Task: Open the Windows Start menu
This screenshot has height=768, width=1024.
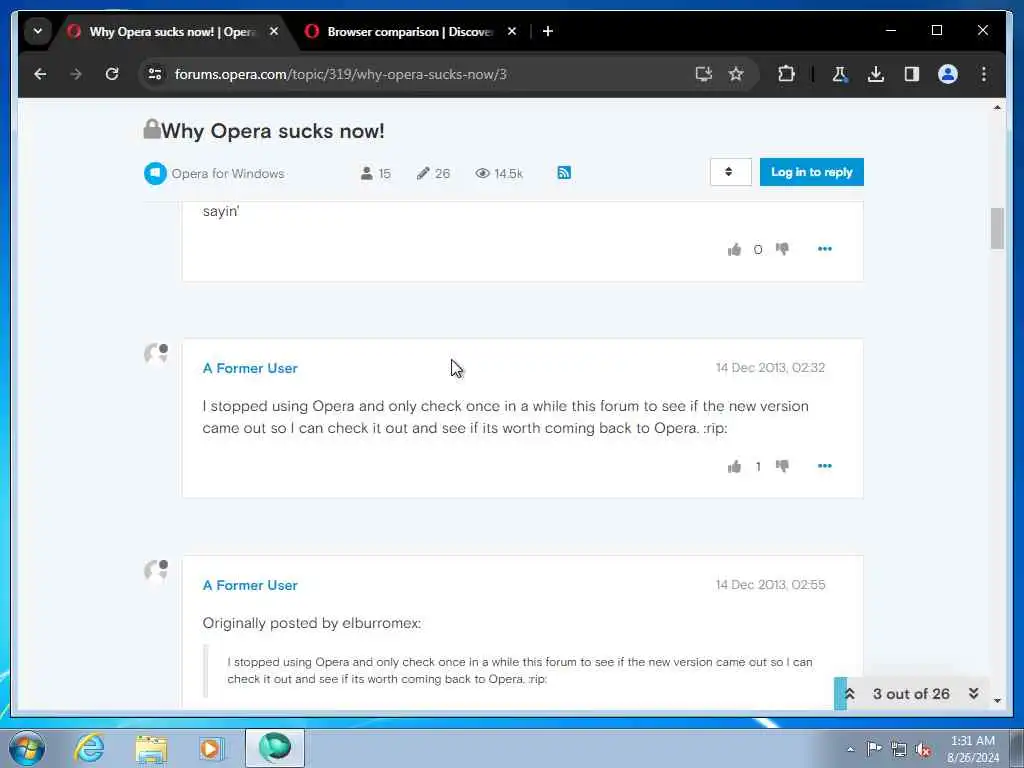Action: [27, 748]
